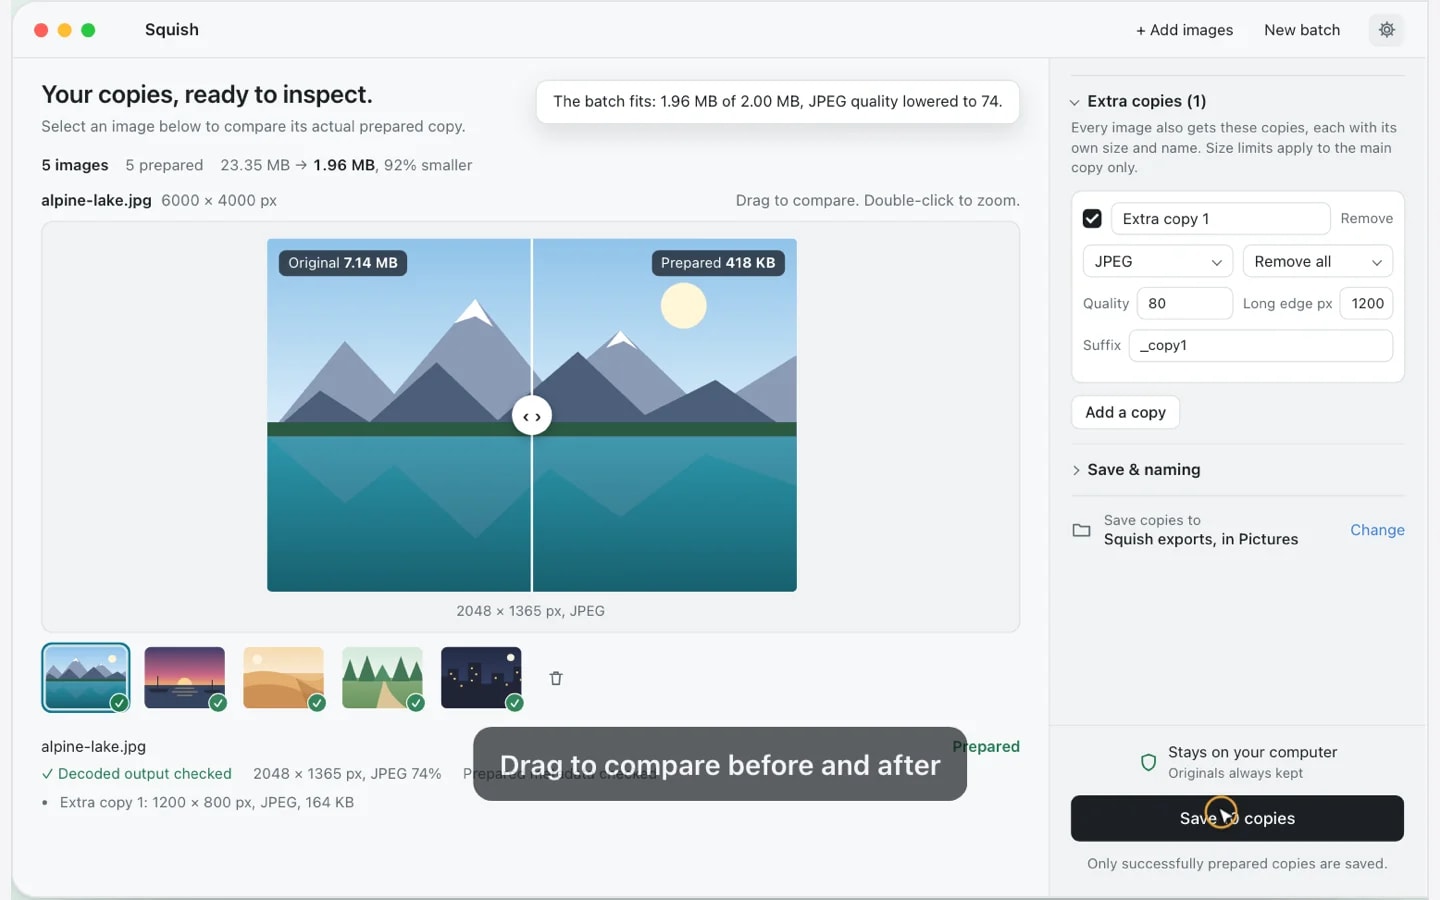Expand the Save & naming section
Image resolution: width=1440 pixels, height=900 pixels.
tap(1136, 470)
